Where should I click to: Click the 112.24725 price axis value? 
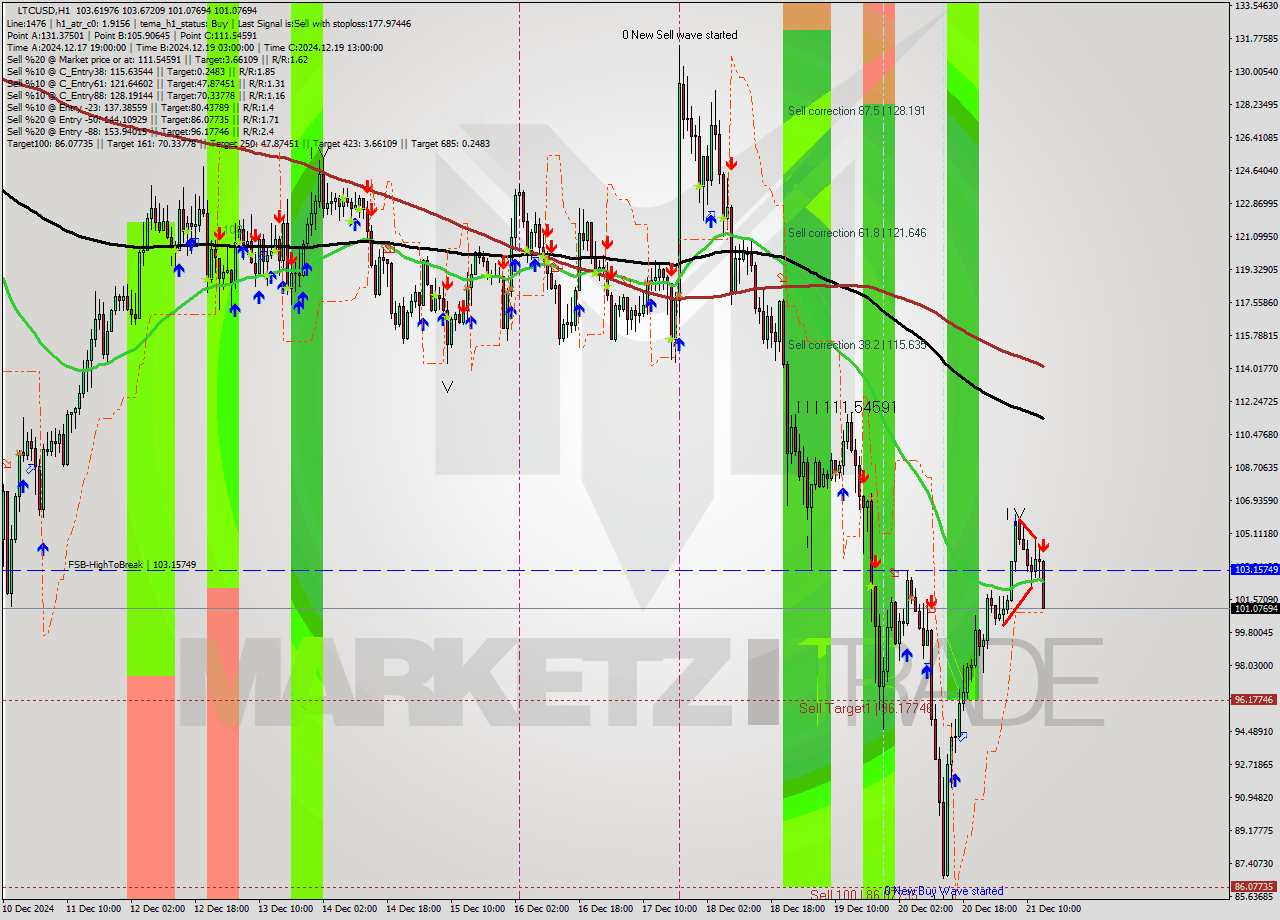point(1255,402)
